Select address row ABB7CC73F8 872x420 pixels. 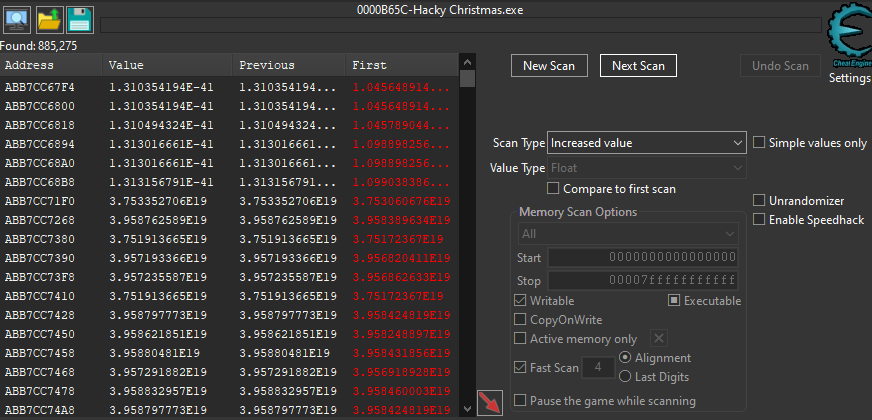point(229,277)
